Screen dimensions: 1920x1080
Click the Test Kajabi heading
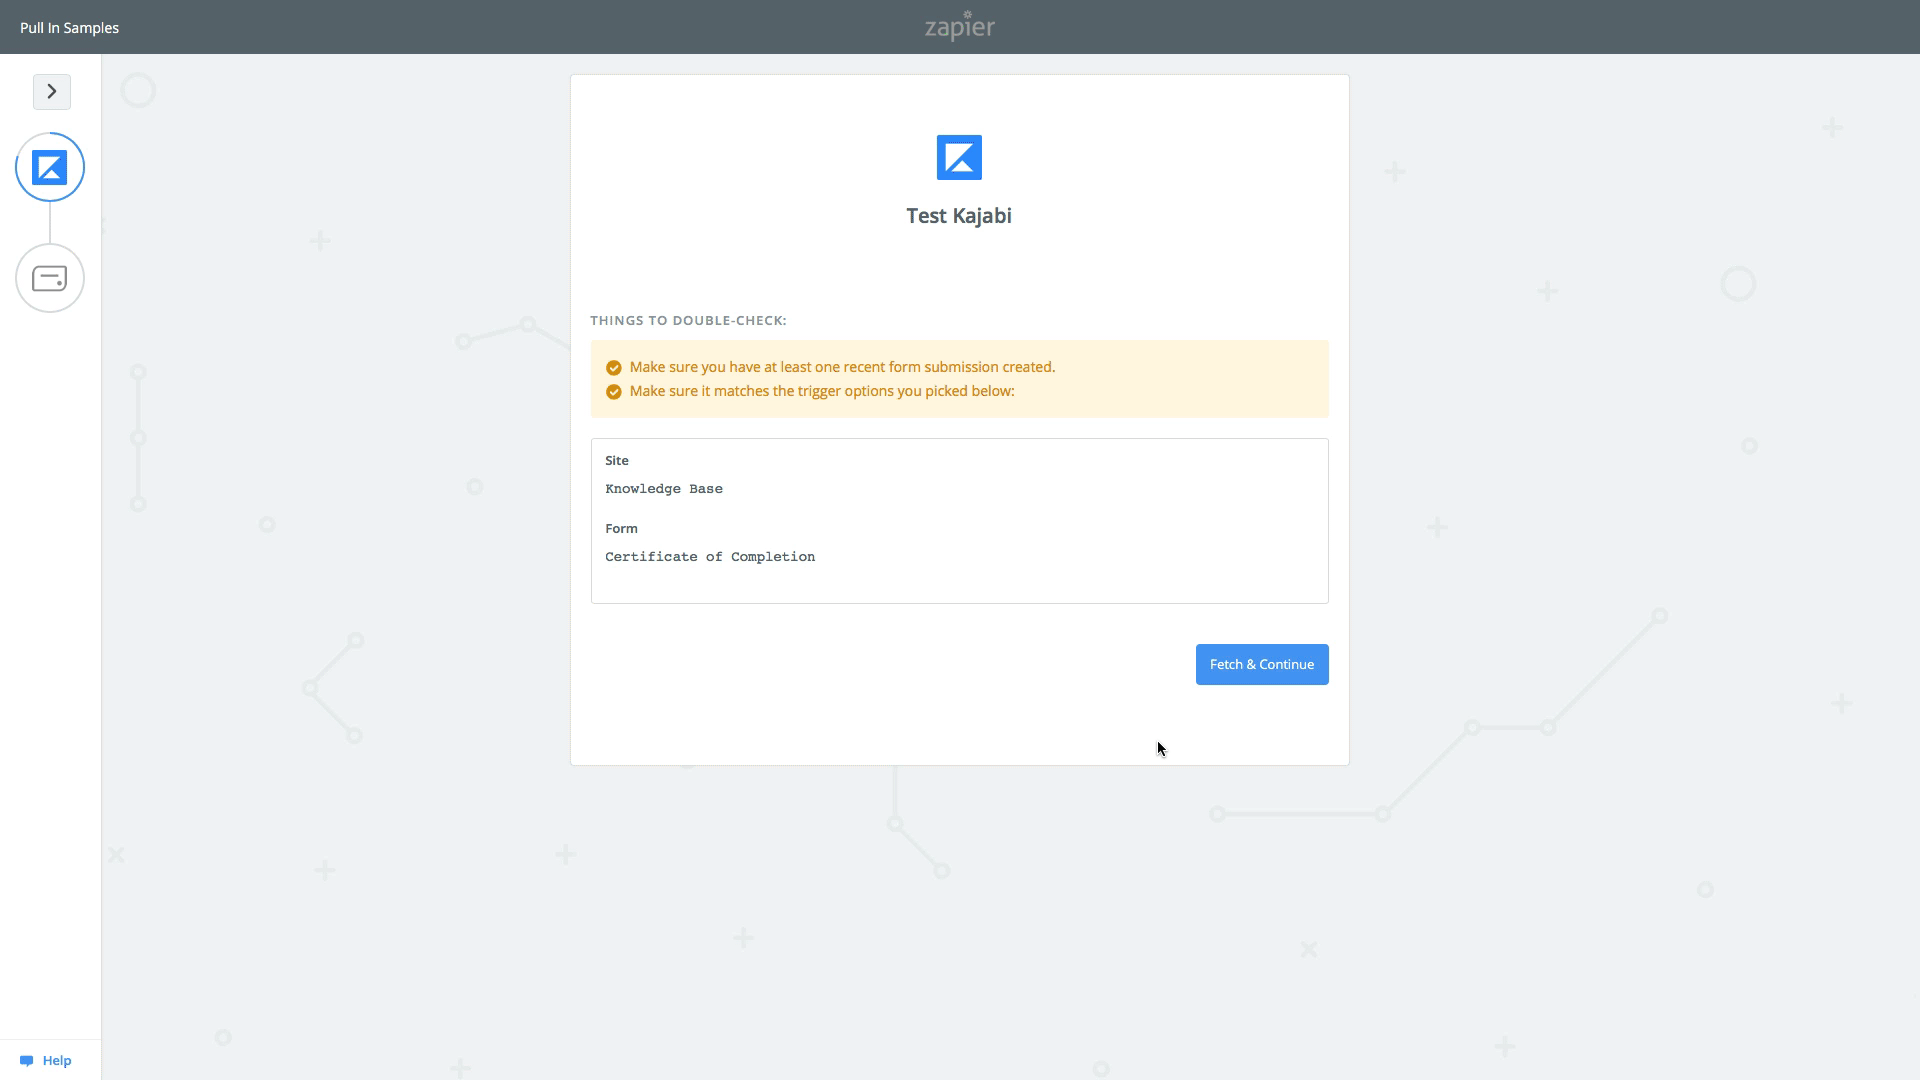pos(959,216)
